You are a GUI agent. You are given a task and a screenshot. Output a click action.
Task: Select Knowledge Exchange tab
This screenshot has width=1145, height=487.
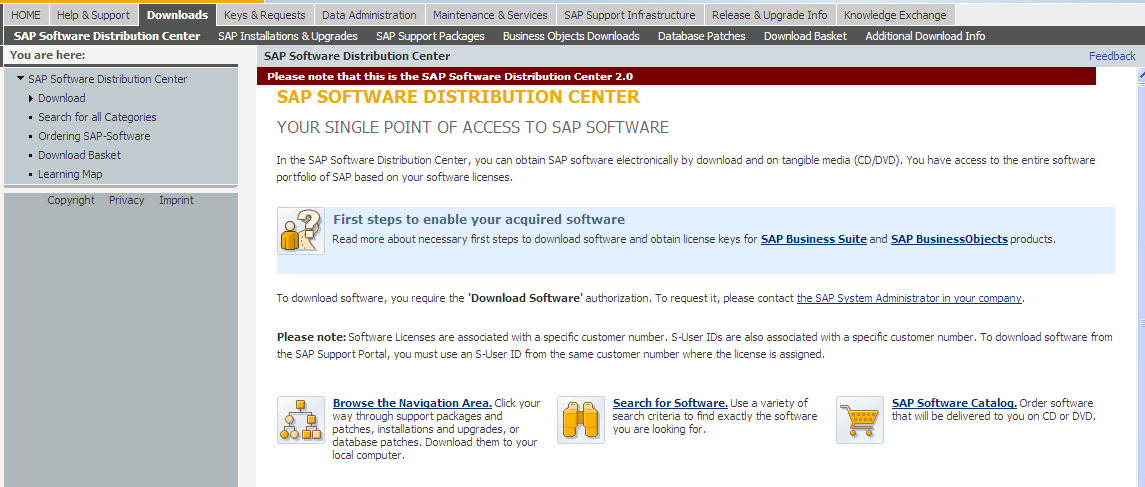[x=895, y=15]
